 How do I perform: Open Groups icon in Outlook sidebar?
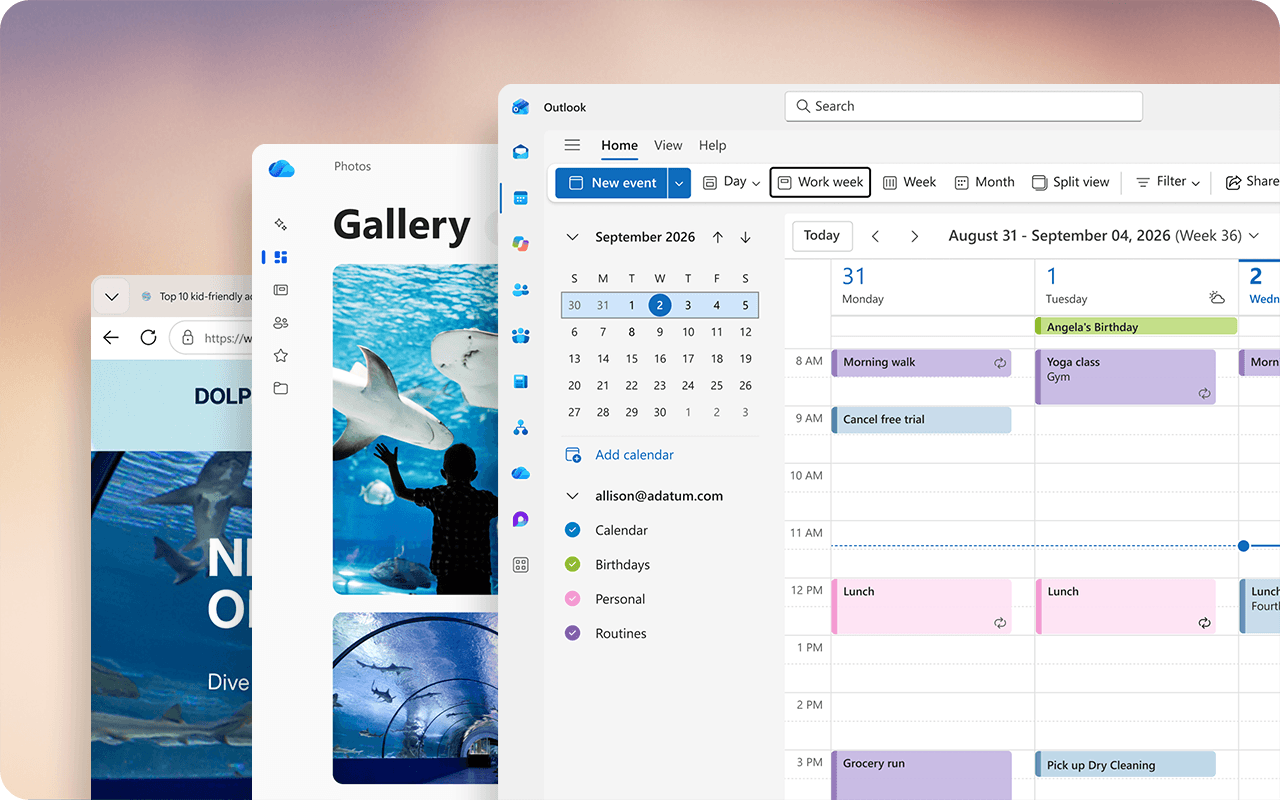(520, 336)
